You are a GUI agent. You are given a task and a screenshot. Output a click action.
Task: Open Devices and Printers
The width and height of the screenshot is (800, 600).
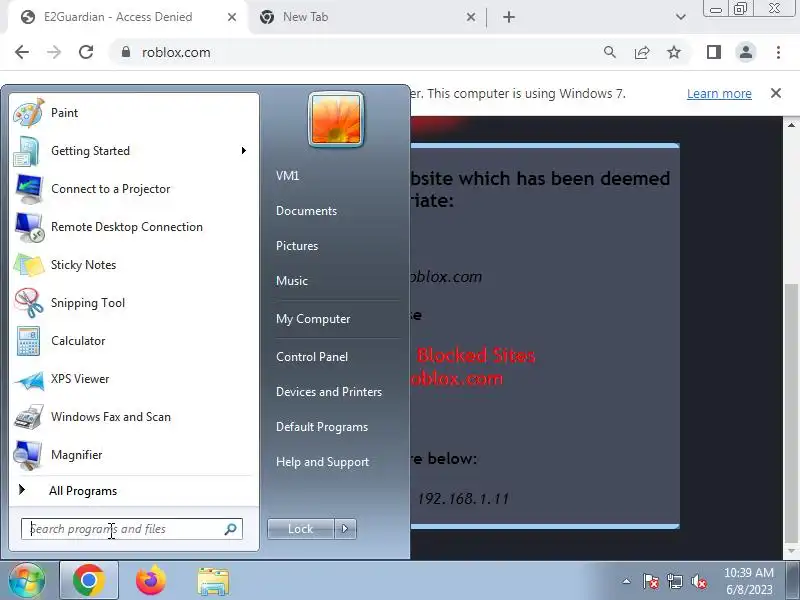[329, 392]
